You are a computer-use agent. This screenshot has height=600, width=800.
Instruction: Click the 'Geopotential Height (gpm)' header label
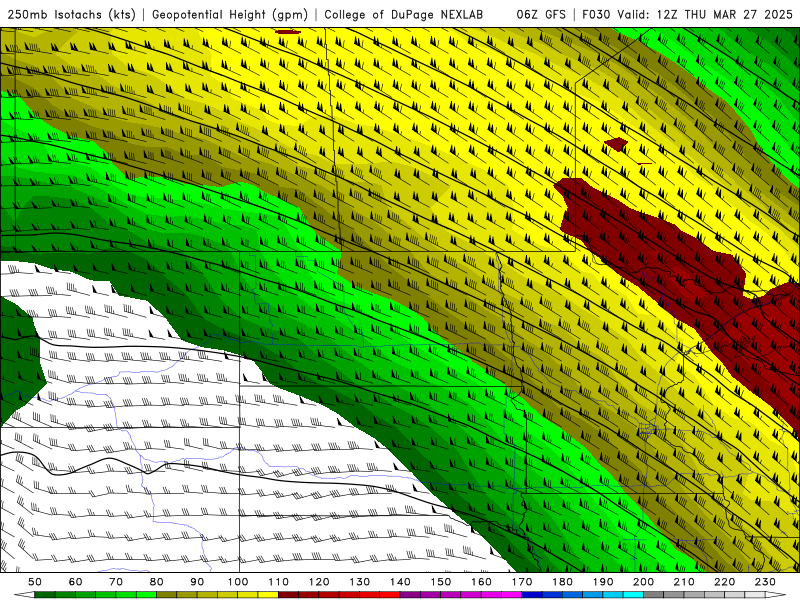[x=230, y=15]
